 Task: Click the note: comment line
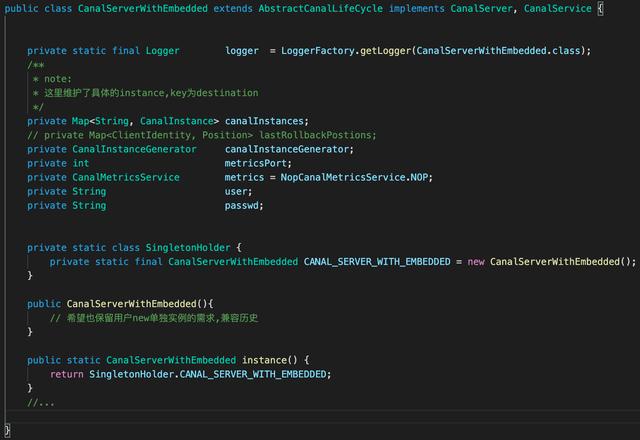[52, 79]
